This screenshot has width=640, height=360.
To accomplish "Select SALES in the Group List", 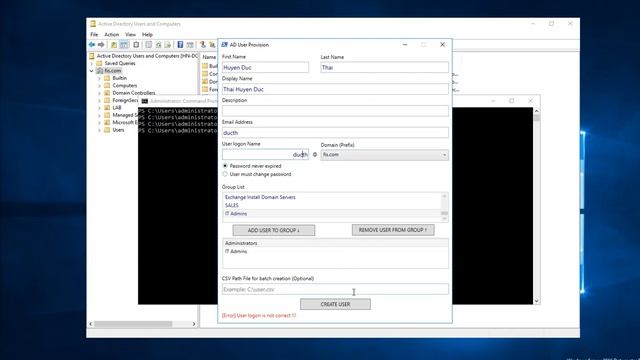I will click(332, 205).
